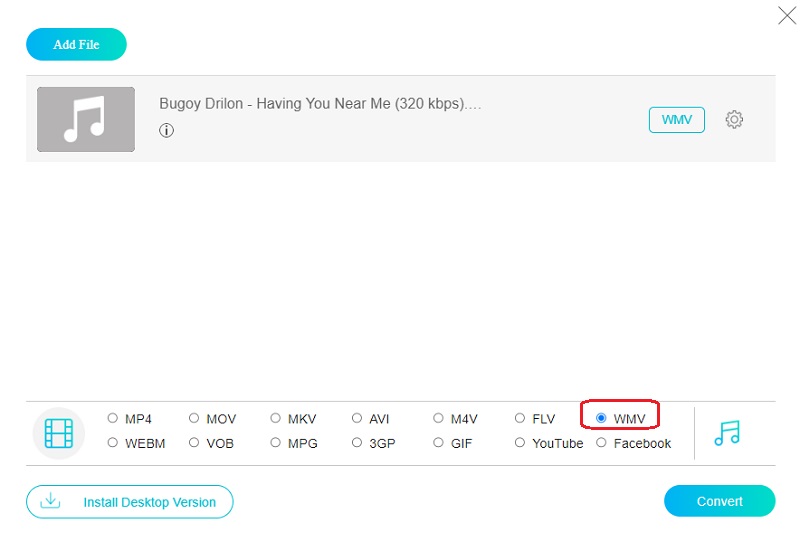Click the file info icon

pyautogui.click(x=167, y=130)
